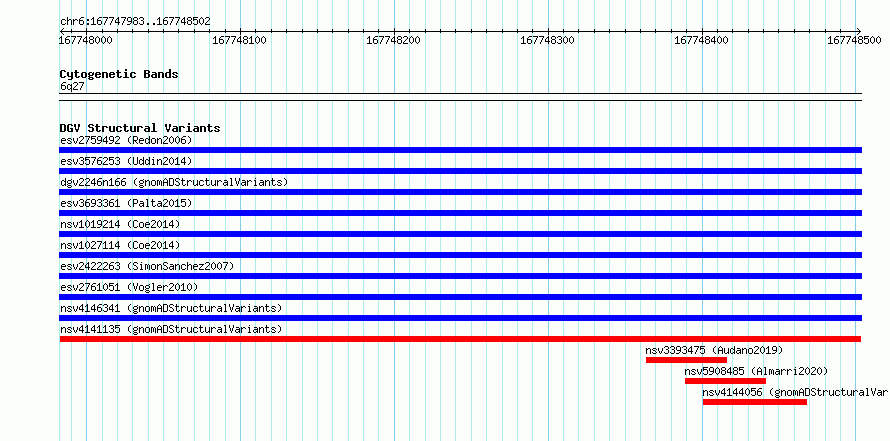Click the left arrowhead of the ruler
This screenshot has width=890, height=441.
click(x=62, y=31)
